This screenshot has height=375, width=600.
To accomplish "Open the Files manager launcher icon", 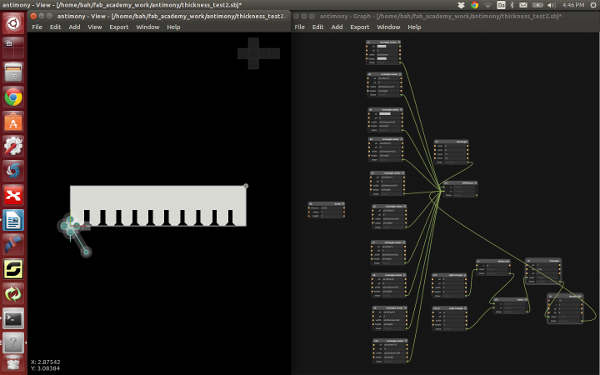I will pos(13,72).
